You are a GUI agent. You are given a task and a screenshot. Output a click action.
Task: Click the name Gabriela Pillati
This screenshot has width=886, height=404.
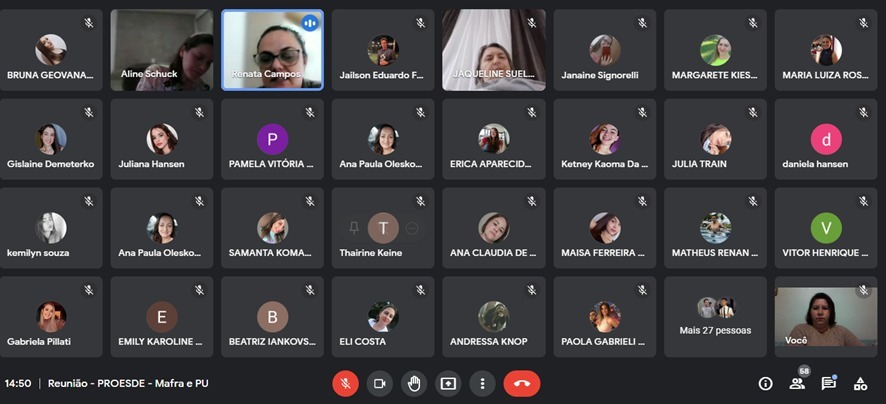pyautogui.click(x=39, y=342)
